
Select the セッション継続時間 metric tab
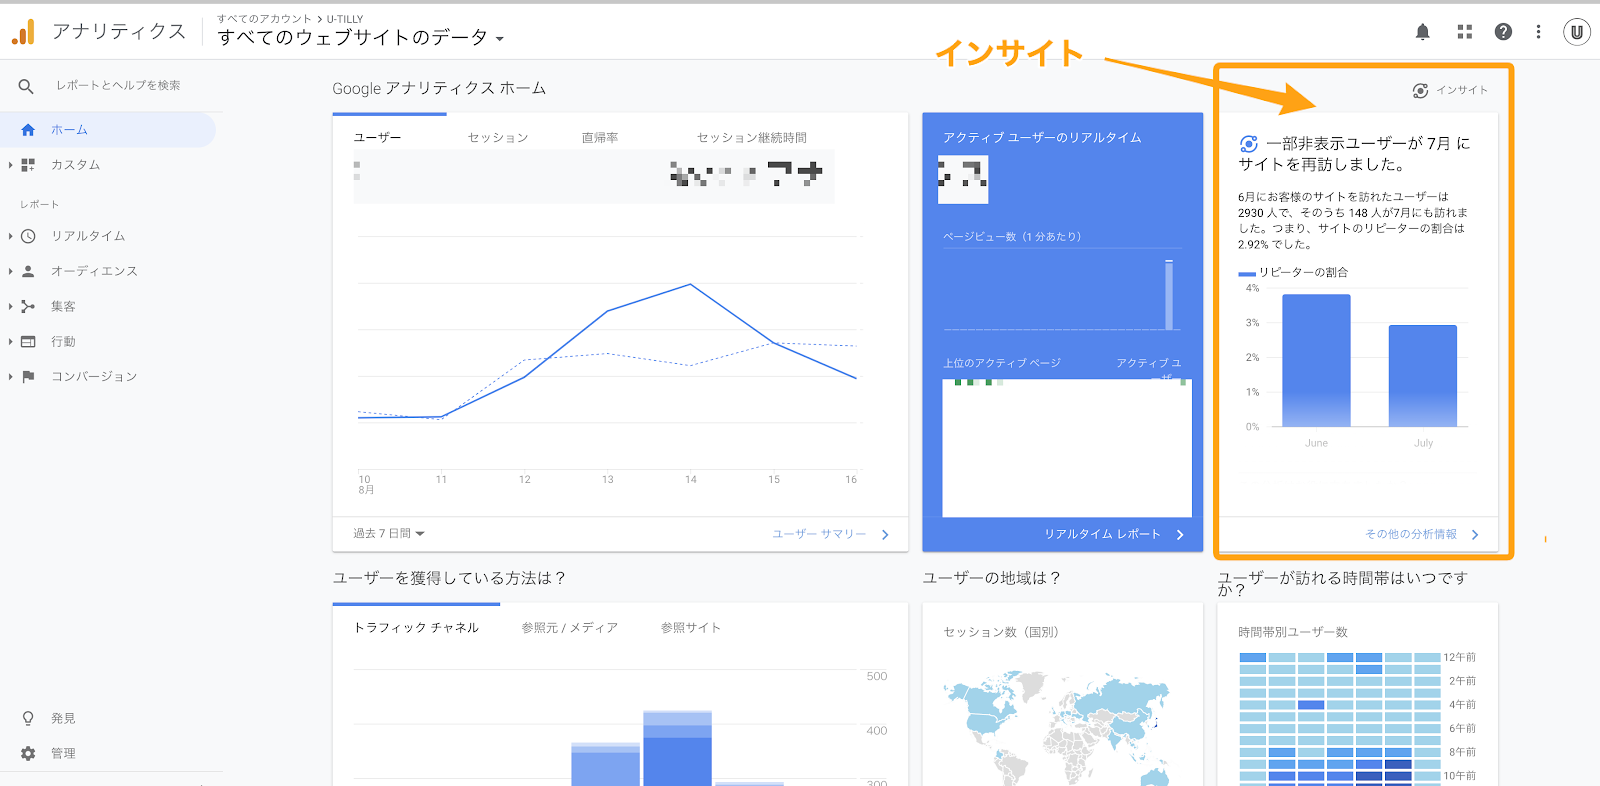coord(752,138)
